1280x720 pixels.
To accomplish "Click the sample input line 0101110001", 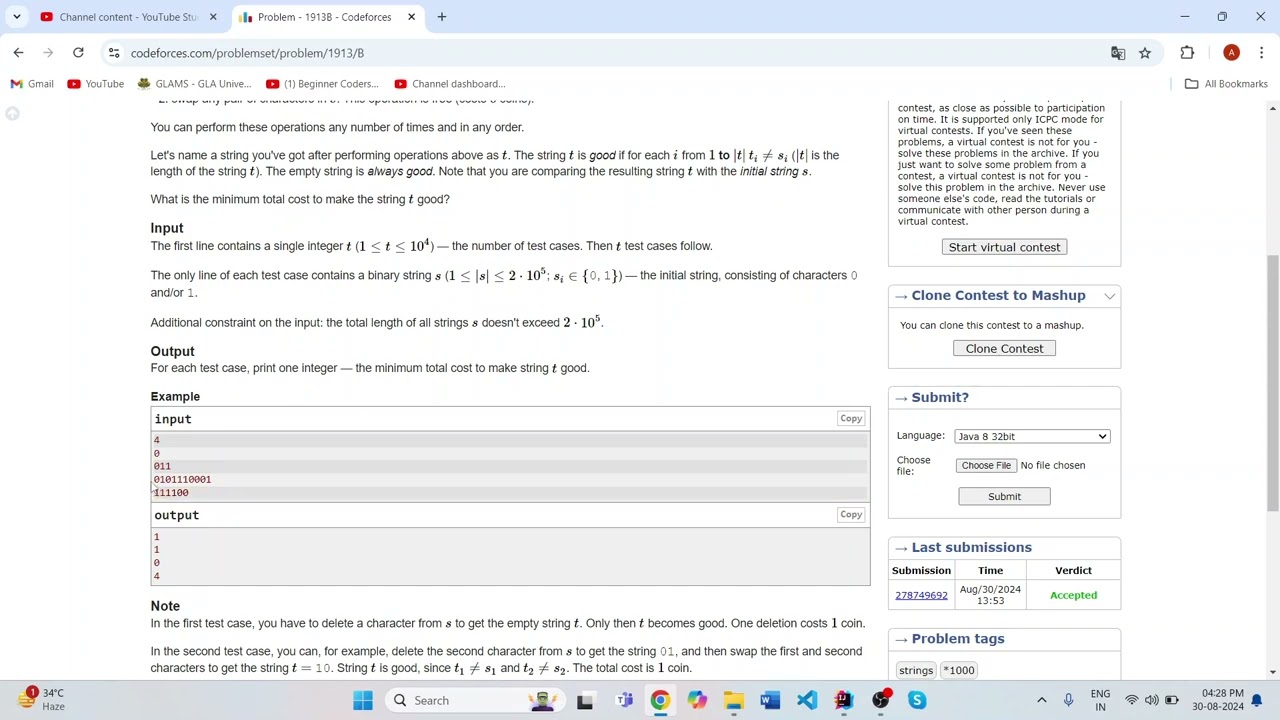I will 182,480.
